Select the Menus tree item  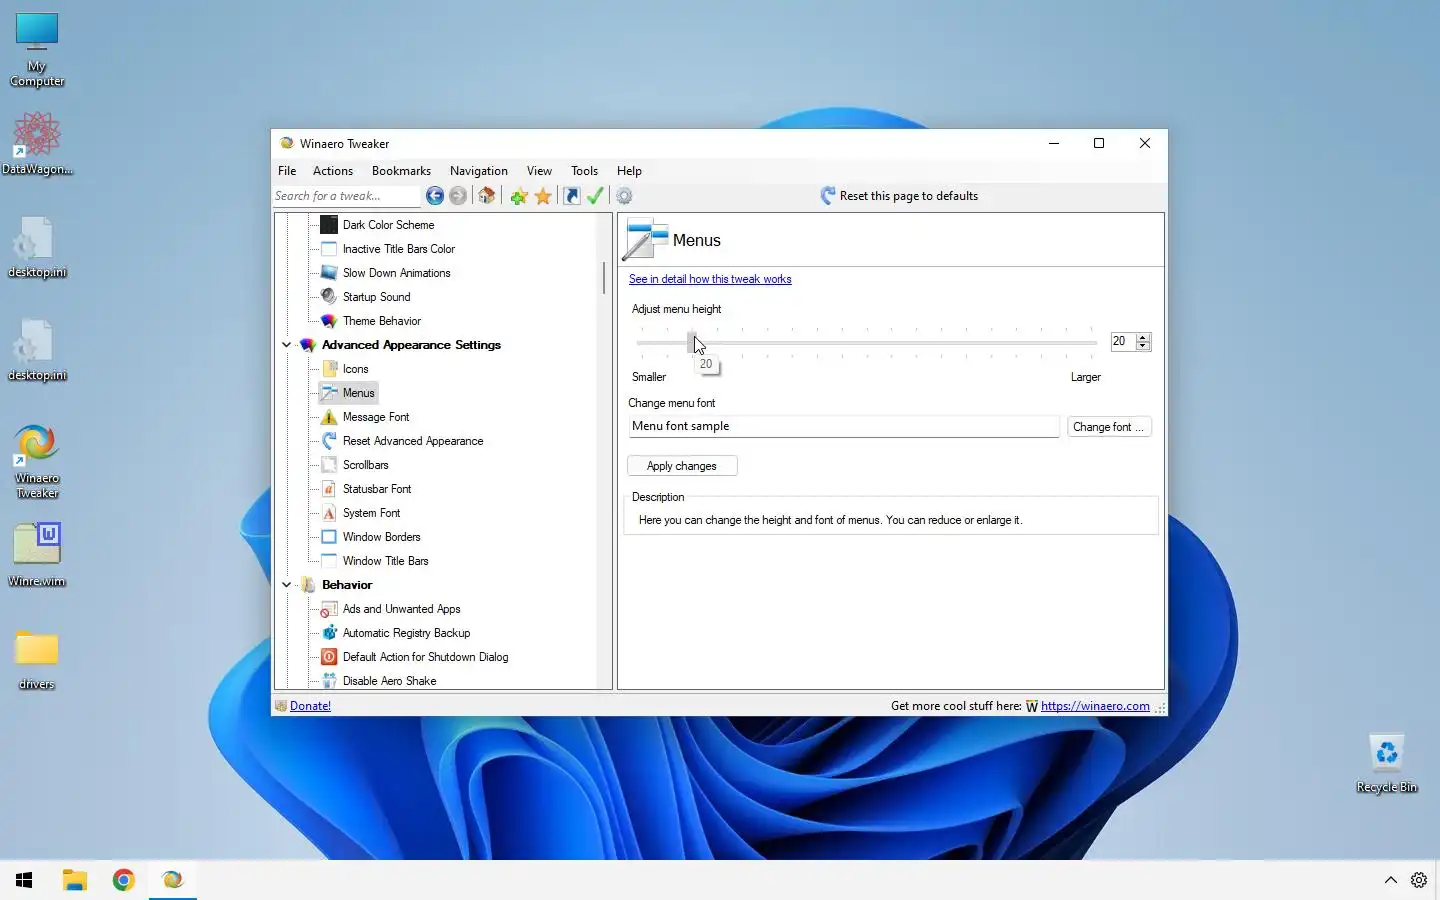(x=358, y=393)
